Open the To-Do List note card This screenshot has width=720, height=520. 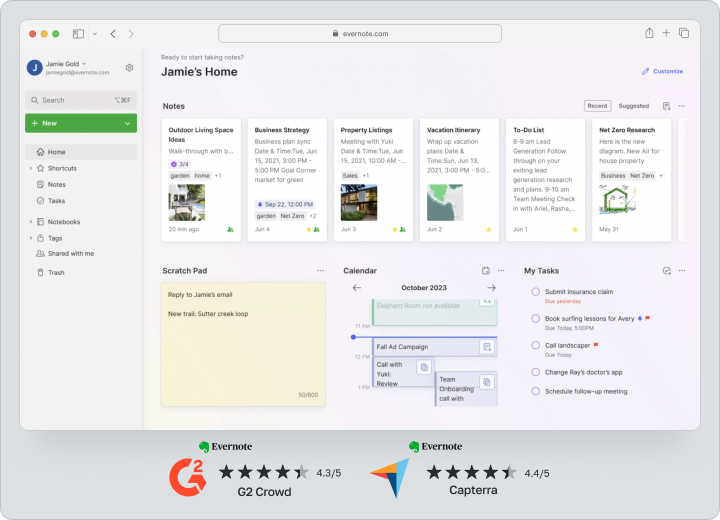pyautogui.click(x=546, y=180)
